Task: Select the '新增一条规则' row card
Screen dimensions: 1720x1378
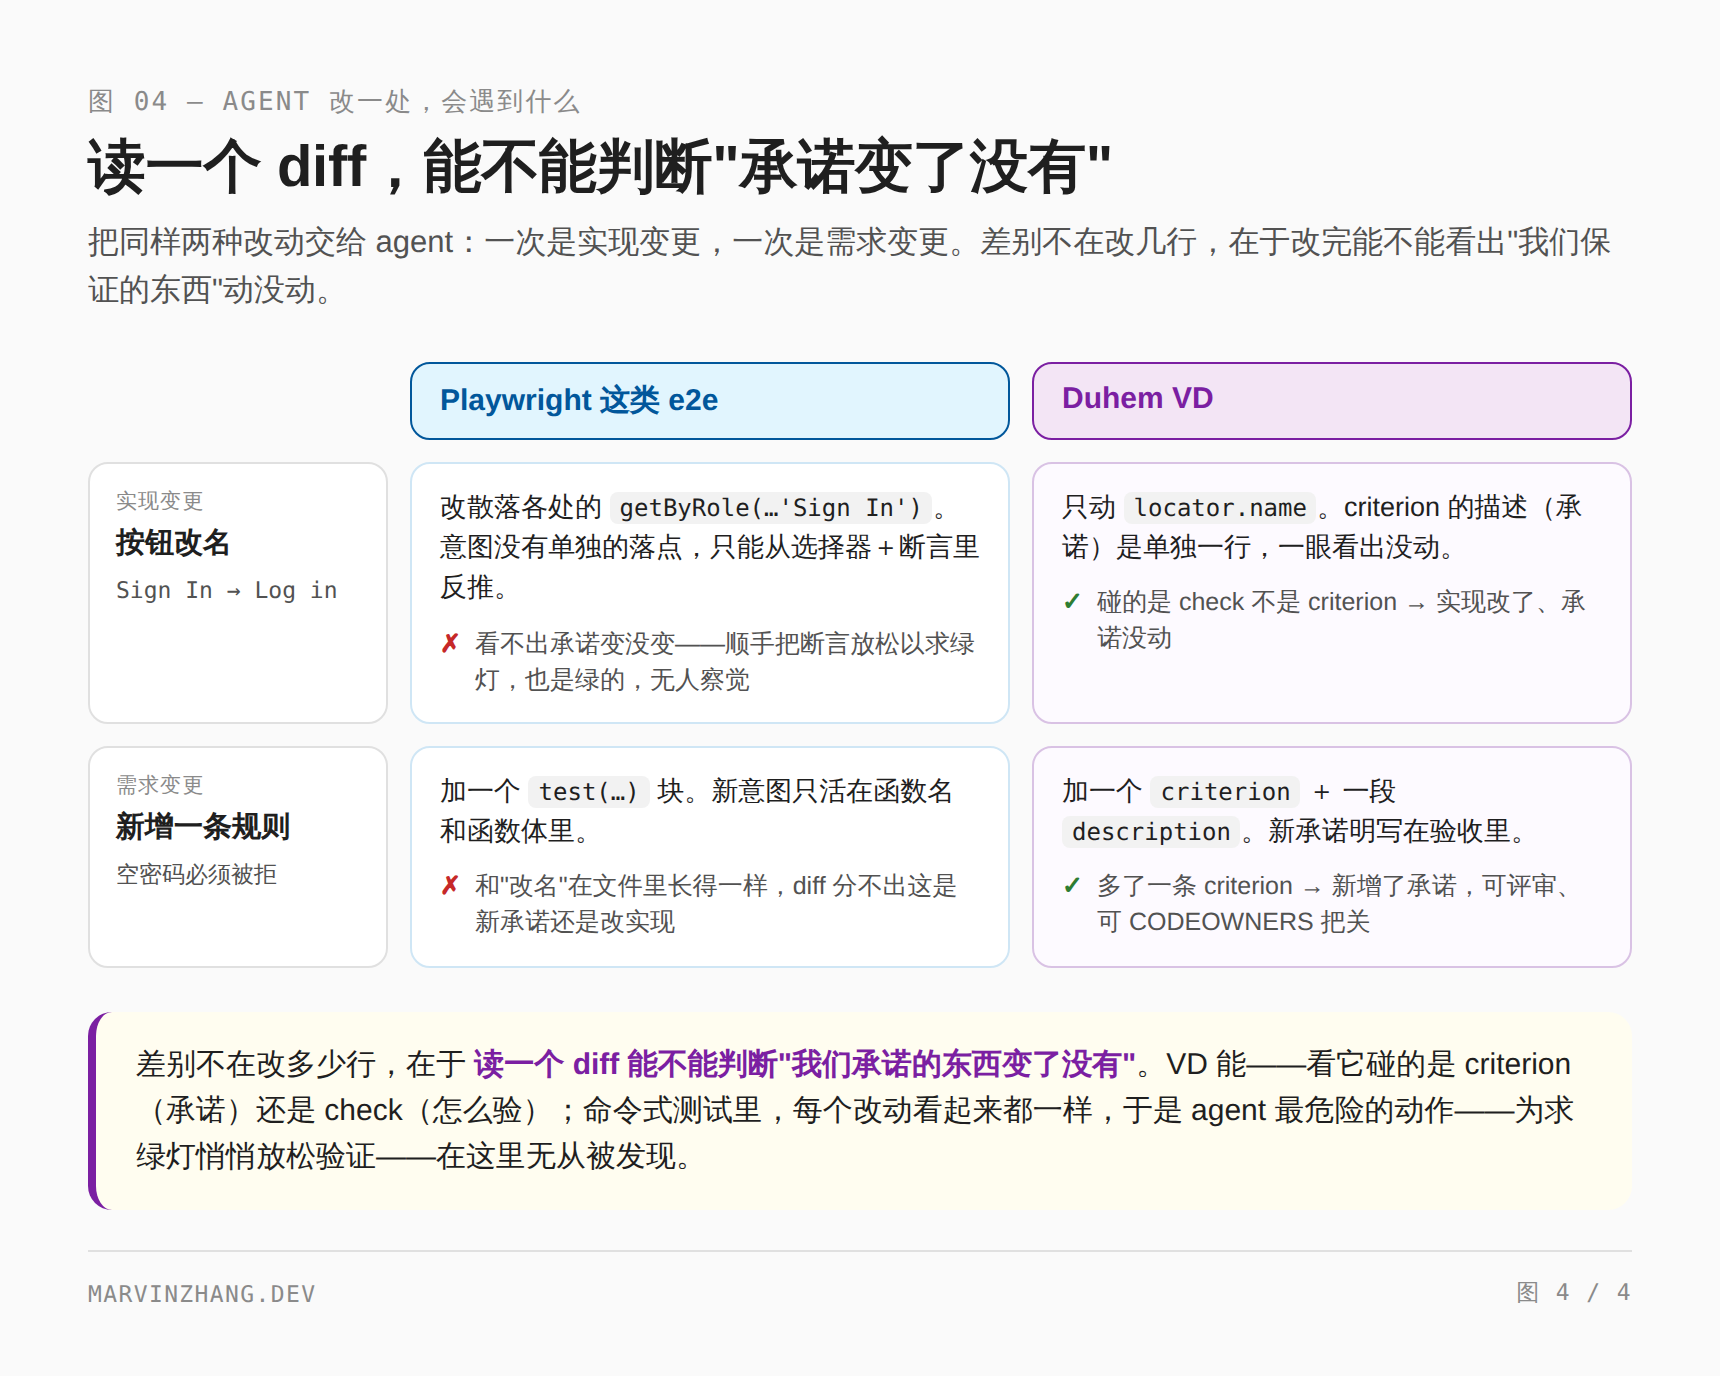Action: coord(238,857)
